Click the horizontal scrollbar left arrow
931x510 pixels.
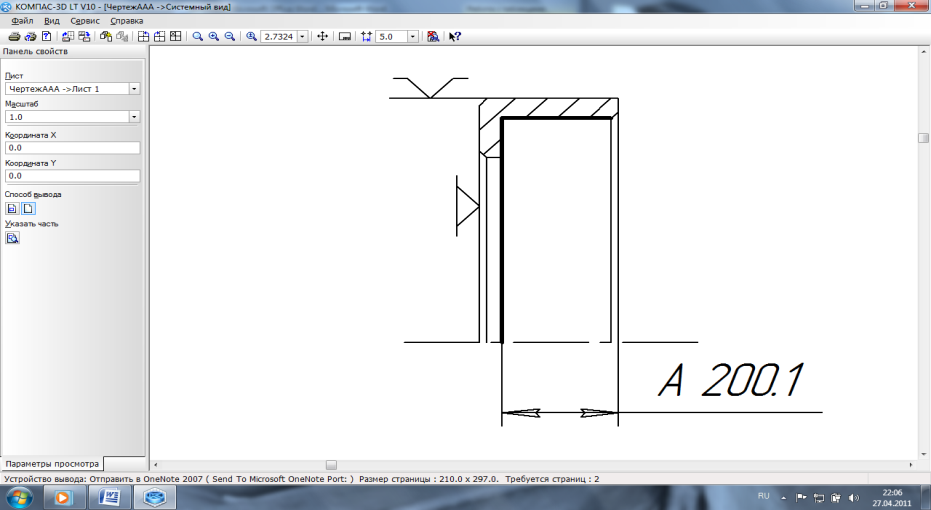pyautogui.click(x=156, y=465)
